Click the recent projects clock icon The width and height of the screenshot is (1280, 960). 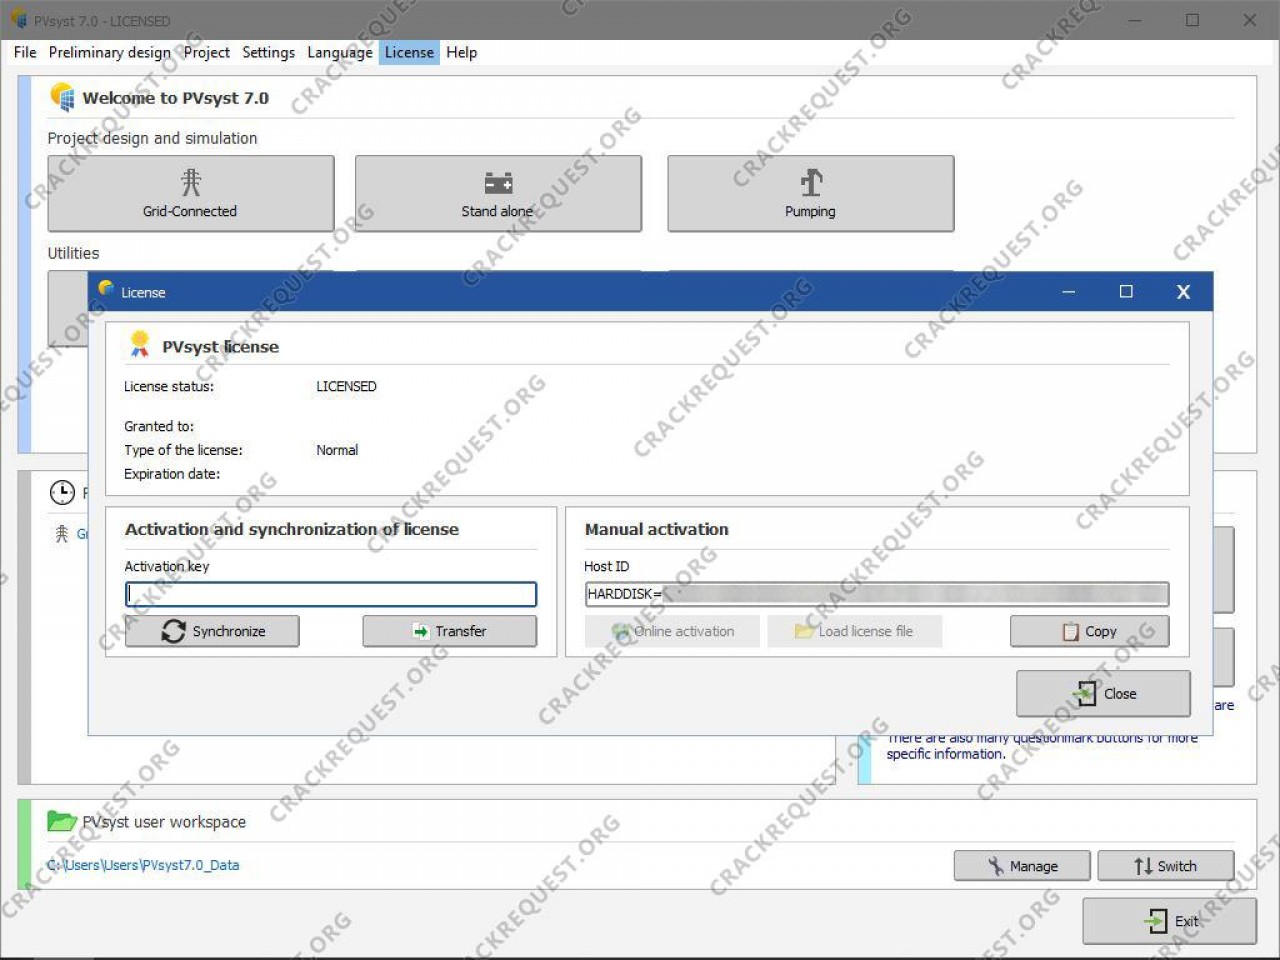point(62,492)
